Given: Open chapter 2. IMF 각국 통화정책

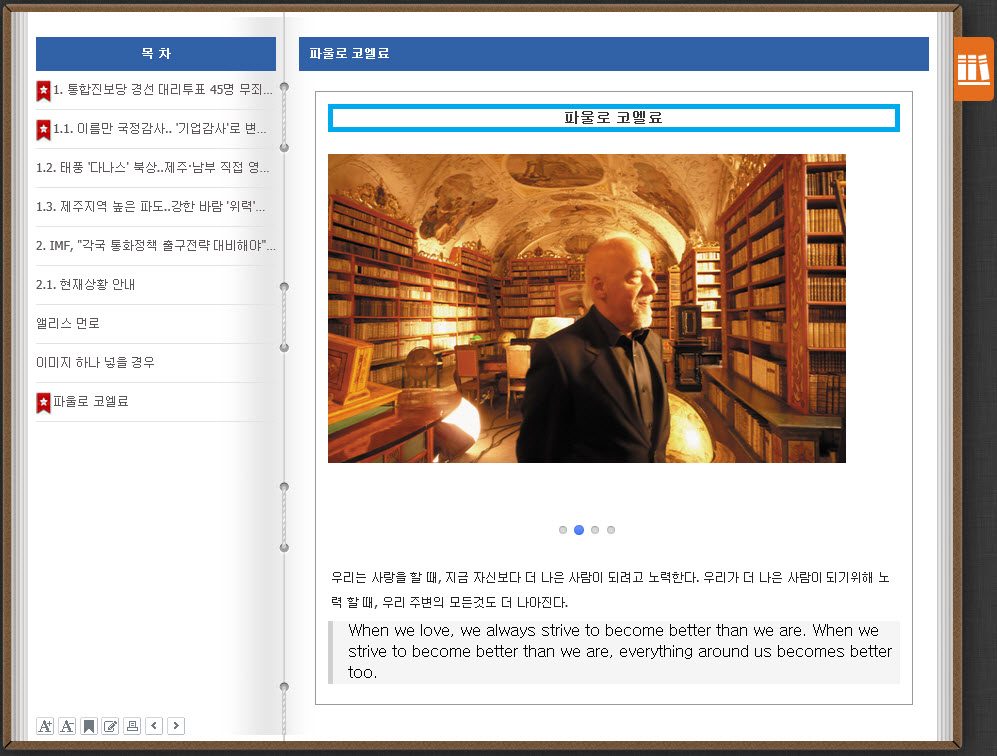Looking at the screenshot, I should point(156,245).
